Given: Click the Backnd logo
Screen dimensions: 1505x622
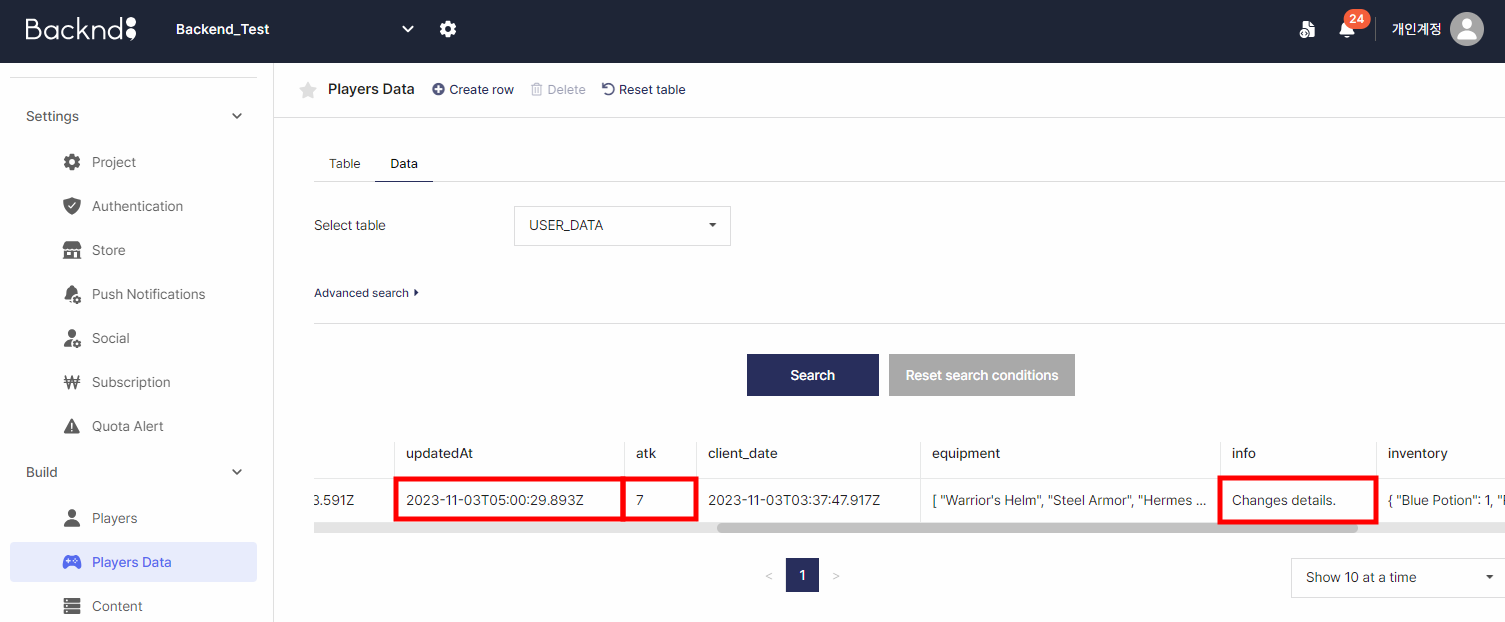Looking at the screenshot, I should pyautogui.click(x=81, y=29).
